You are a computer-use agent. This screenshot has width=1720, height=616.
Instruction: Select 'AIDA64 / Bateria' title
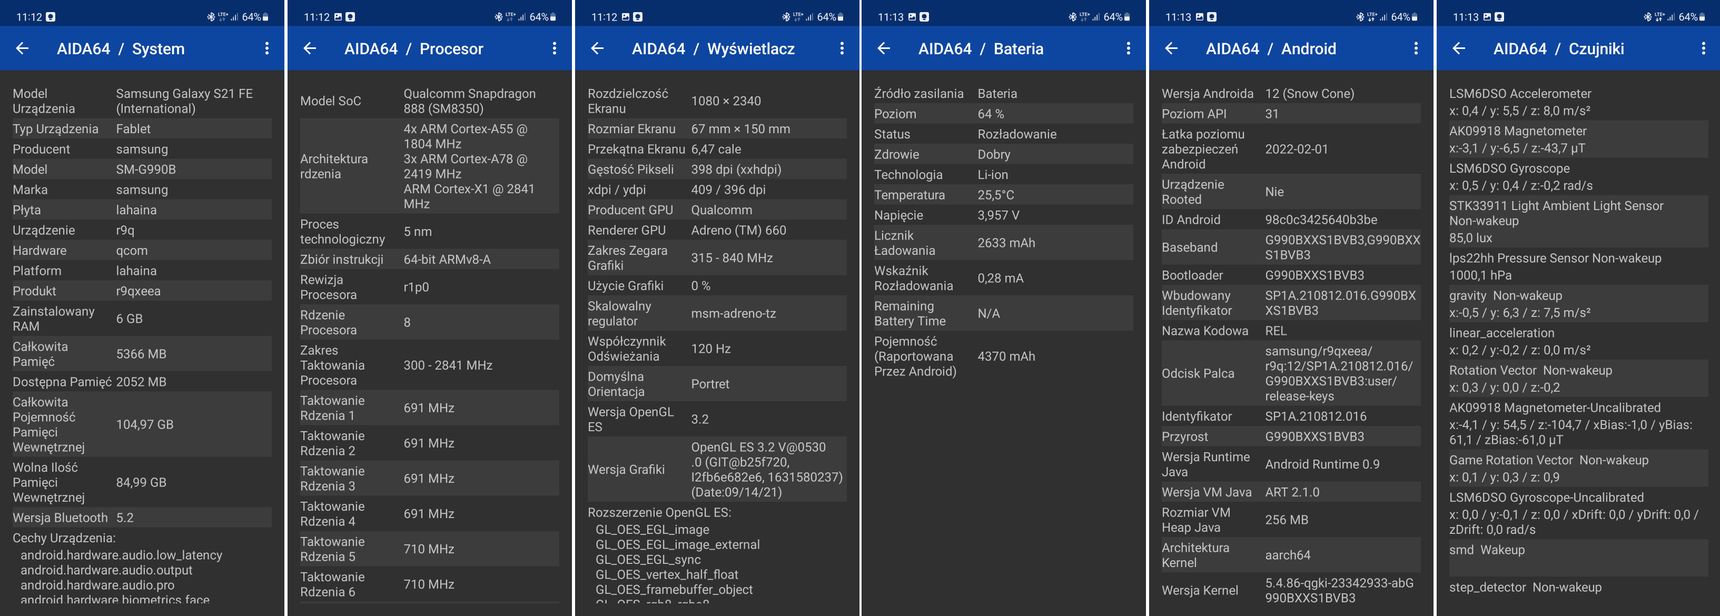point(981,48)
